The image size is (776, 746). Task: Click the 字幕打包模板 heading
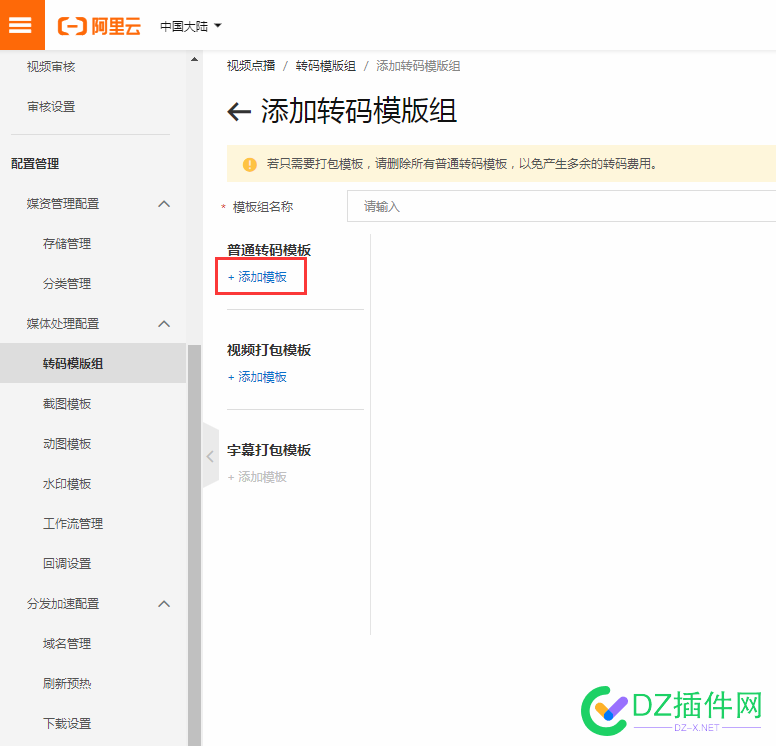(x=269, y=450)
